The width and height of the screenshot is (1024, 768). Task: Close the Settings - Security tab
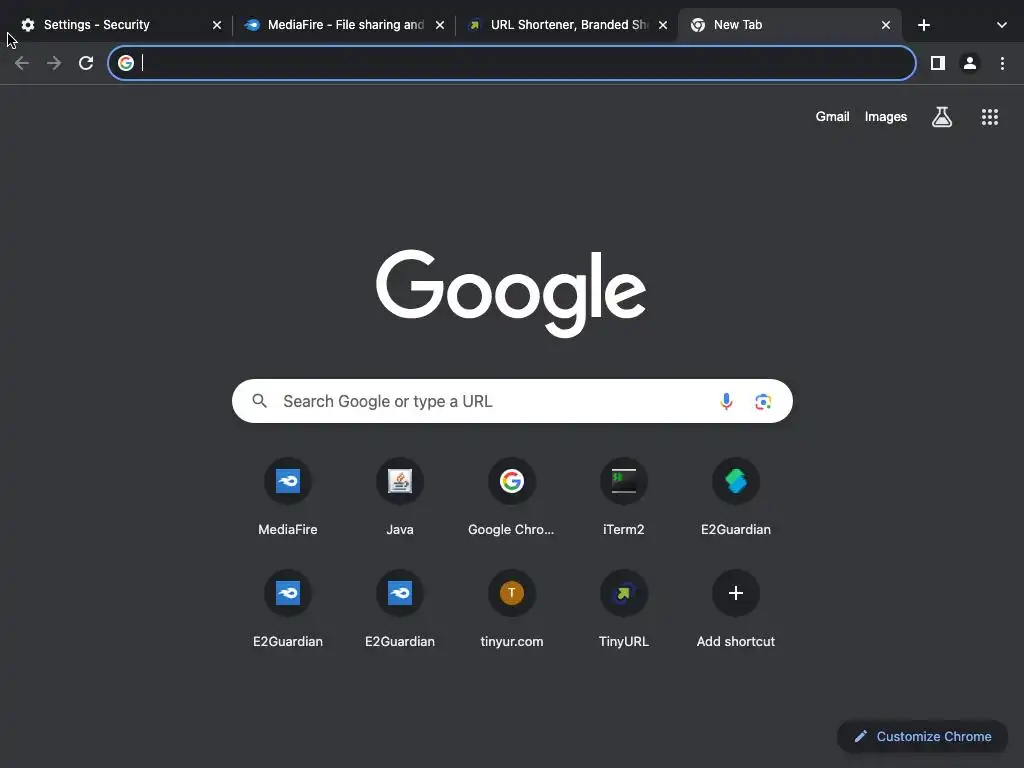[x=217, y=25]
